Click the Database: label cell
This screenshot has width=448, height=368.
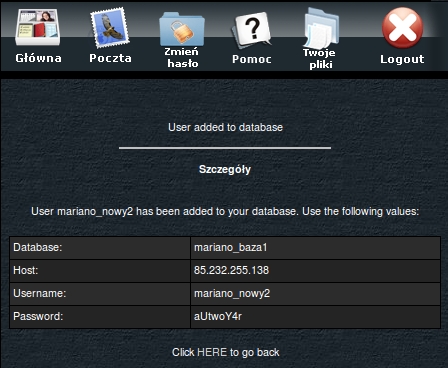click(100, 248)
